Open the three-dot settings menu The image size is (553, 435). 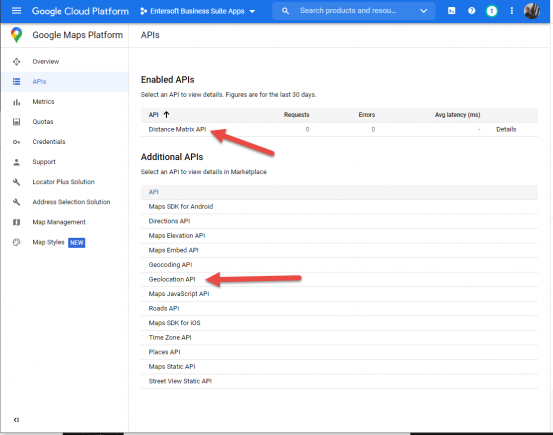coord(511,11)
